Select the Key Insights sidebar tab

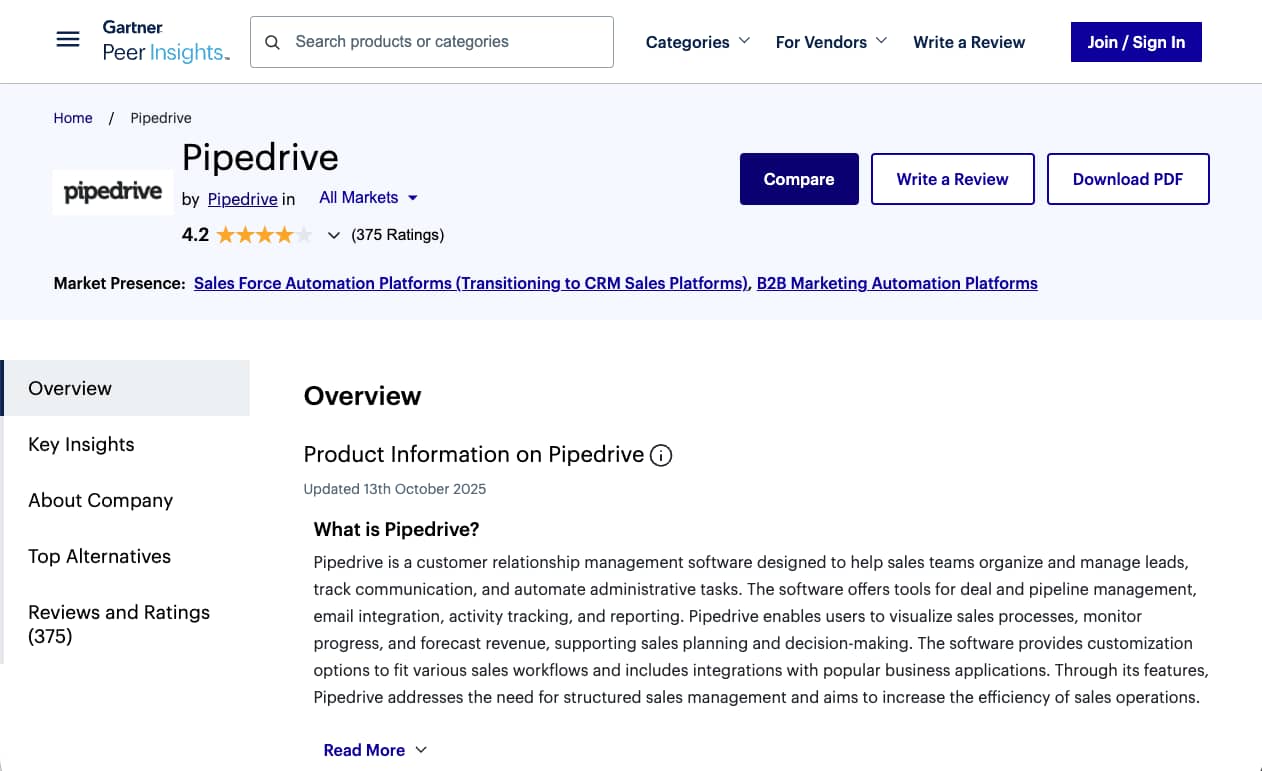tap(126, 444)
